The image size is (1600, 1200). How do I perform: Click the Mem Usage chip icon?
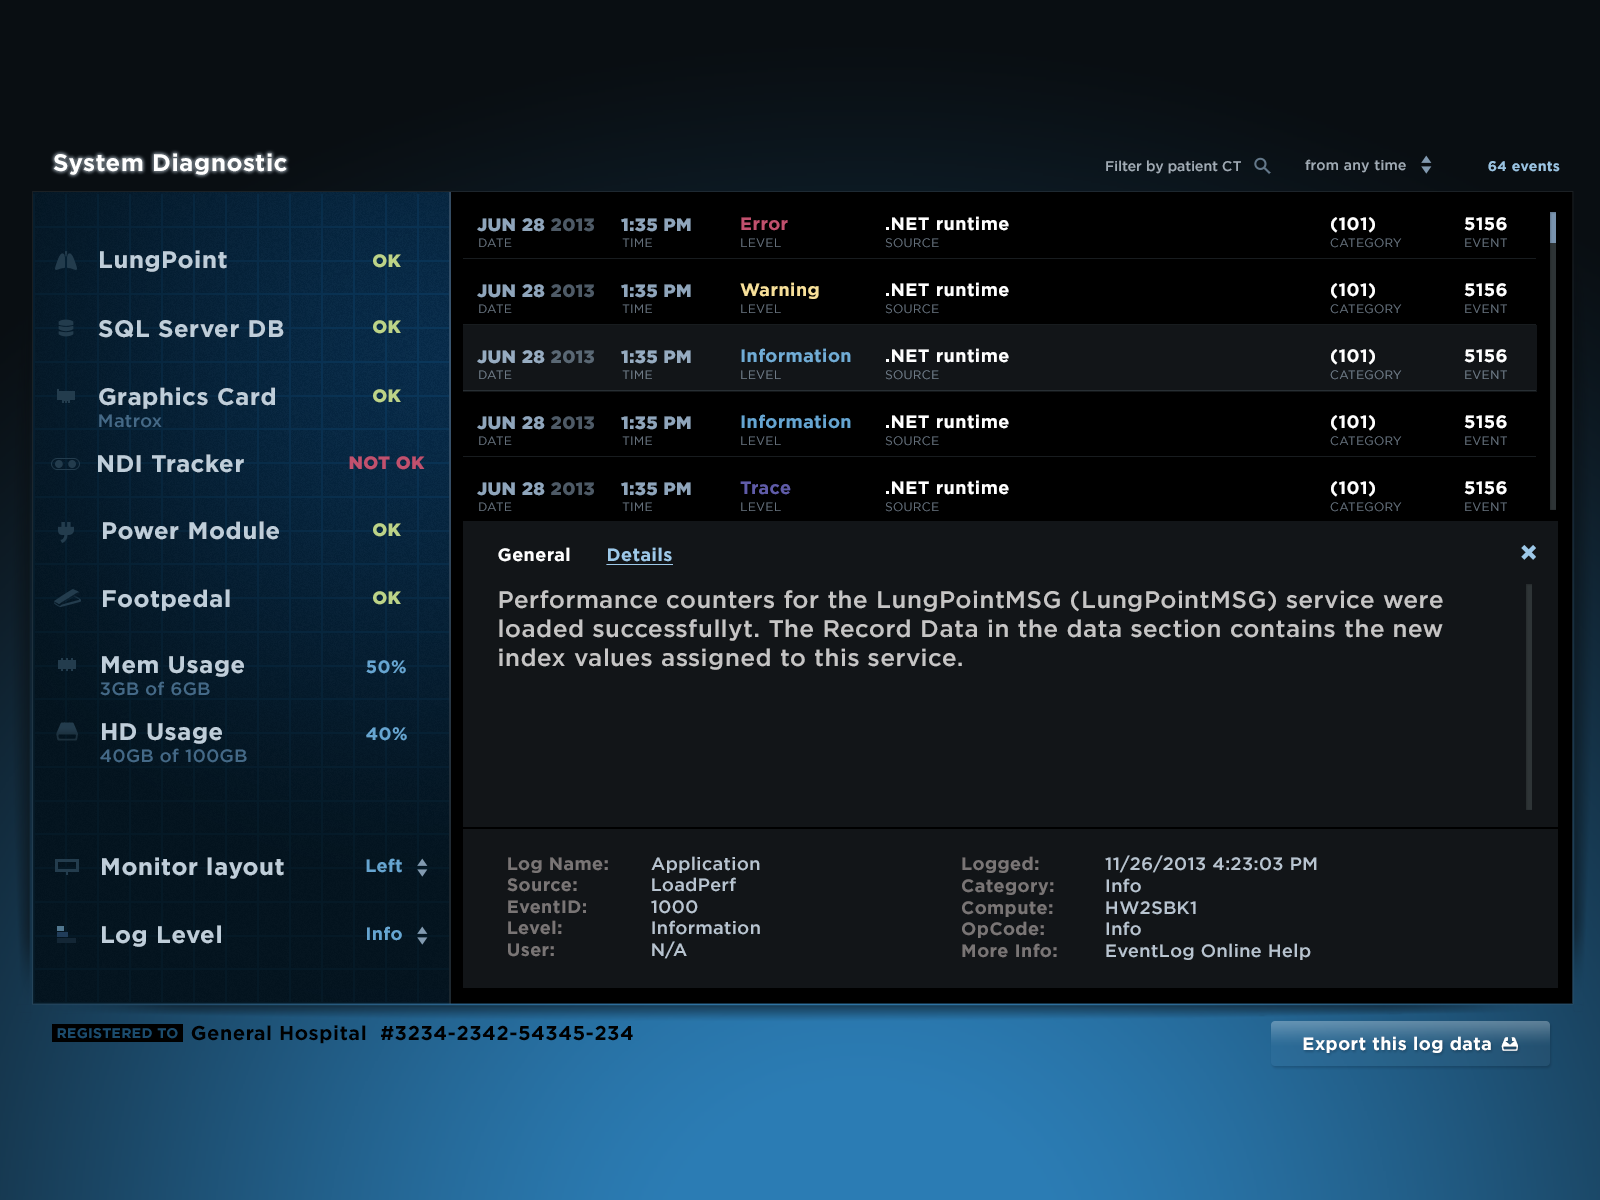pos(65,664)
